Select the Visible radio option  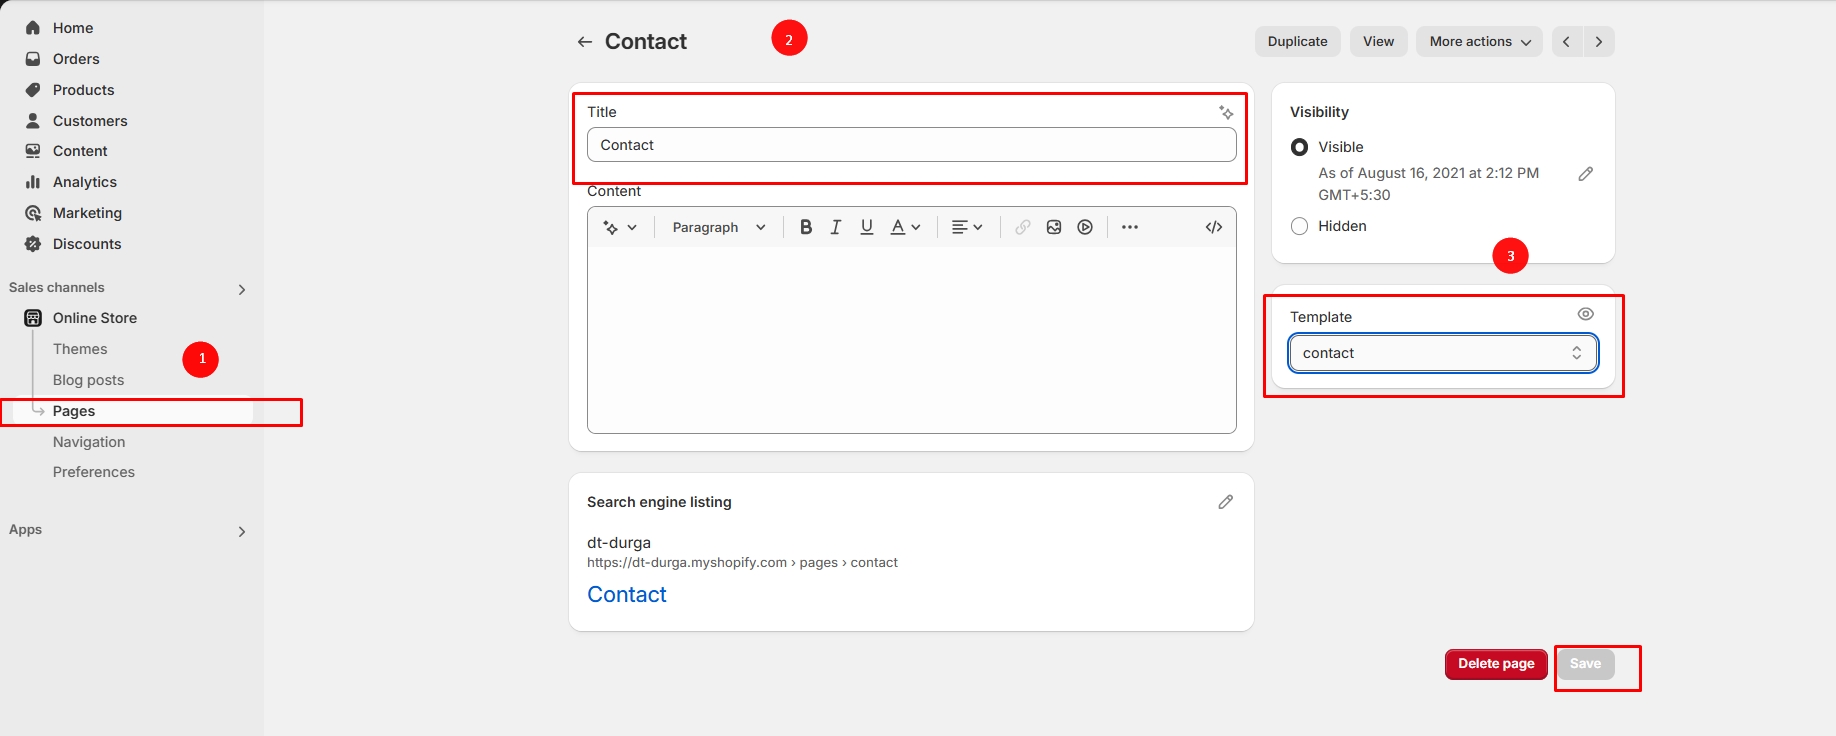[x=1300, y=147]
